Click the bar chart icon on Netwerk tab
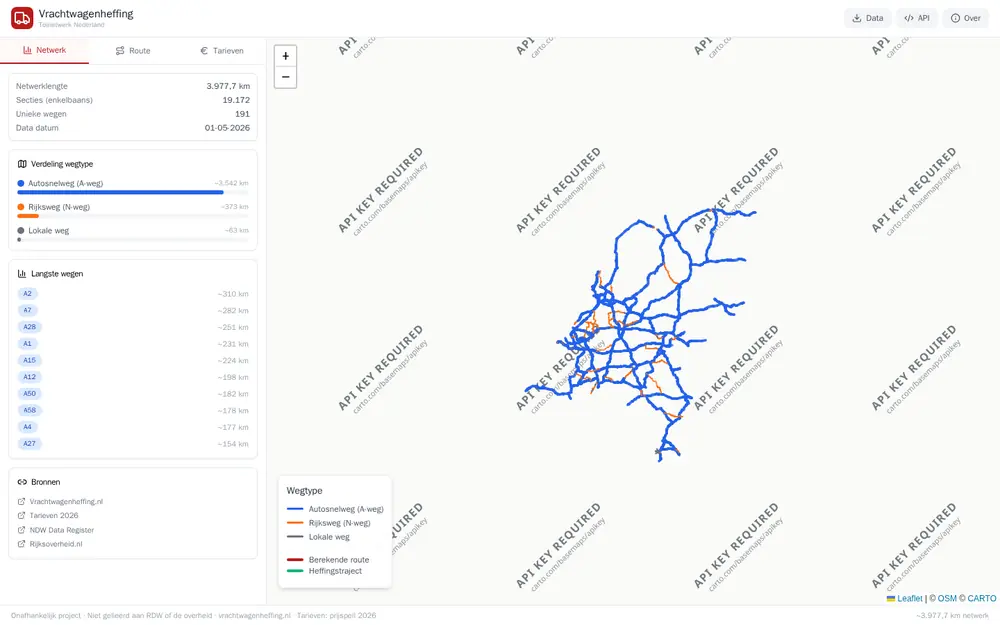 pos(27,50)
